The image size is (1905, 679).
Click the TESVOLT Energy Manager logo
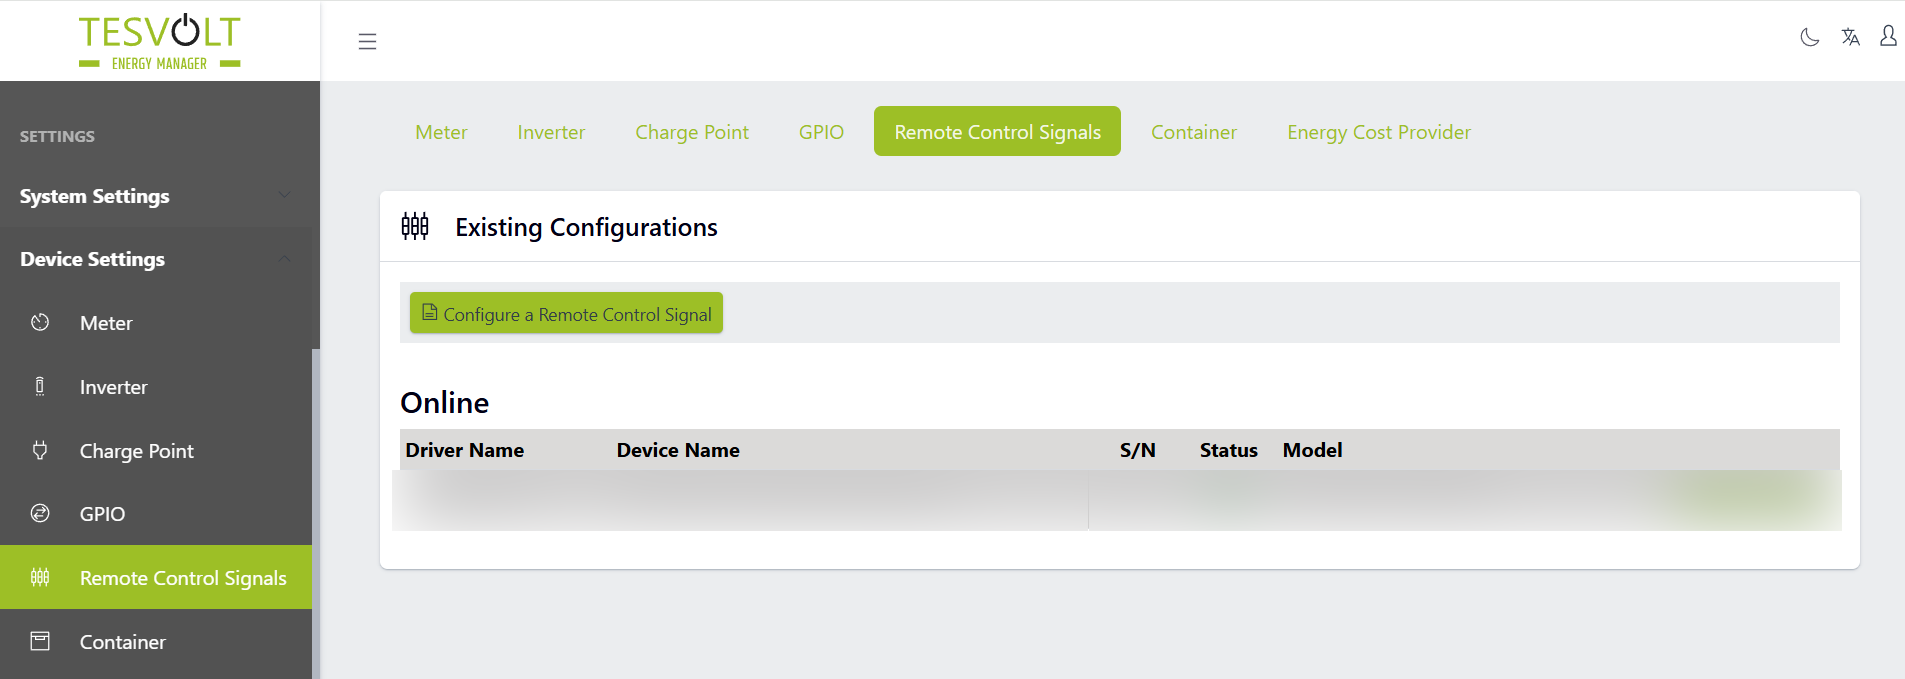tap(160, 42)
